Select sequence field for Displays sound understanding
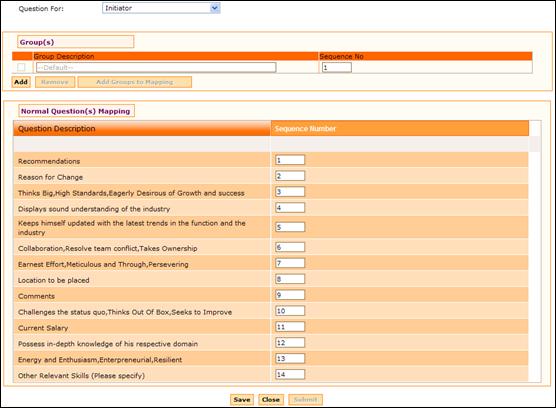Image resolution: width=556 pixels, height=408 pixels. pos(290,208)
